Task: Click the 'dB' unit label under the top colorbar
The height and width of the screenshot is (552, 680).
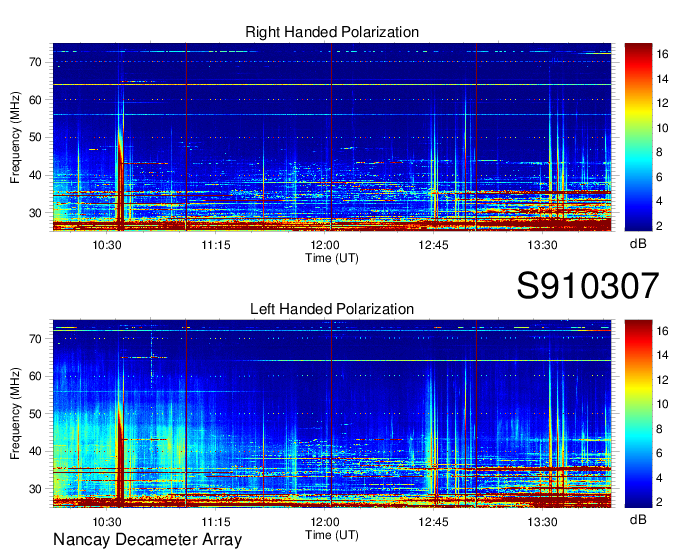Action: pyautogui.click(x=638, y=244)
